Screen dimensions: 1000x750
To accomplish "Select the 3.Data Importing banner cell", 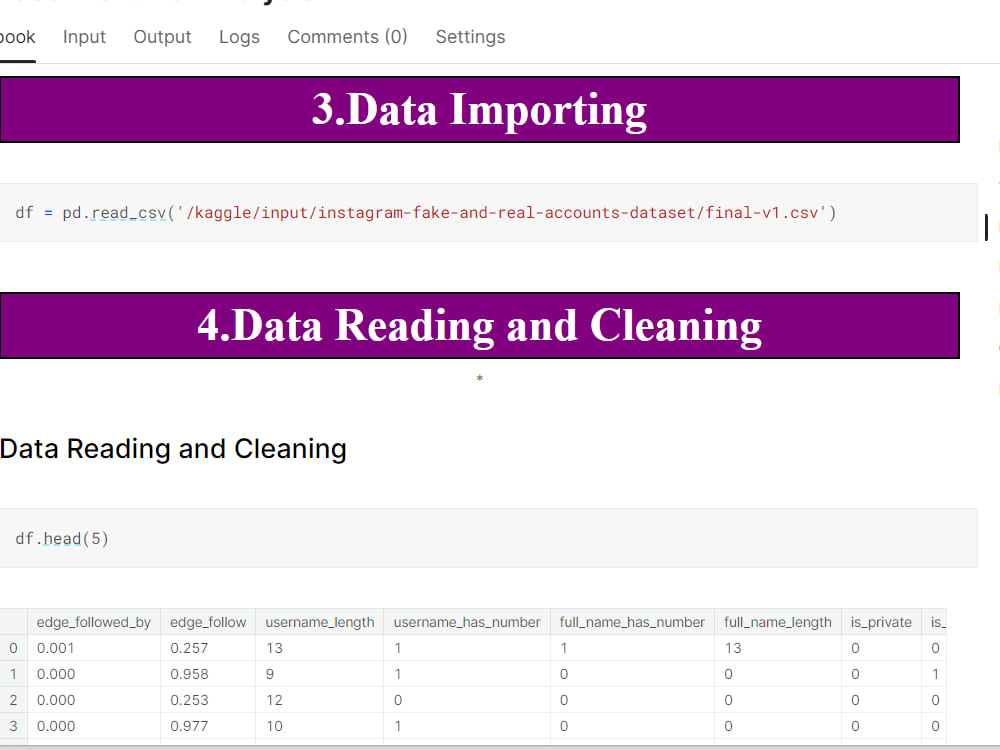I will [480, 110].
